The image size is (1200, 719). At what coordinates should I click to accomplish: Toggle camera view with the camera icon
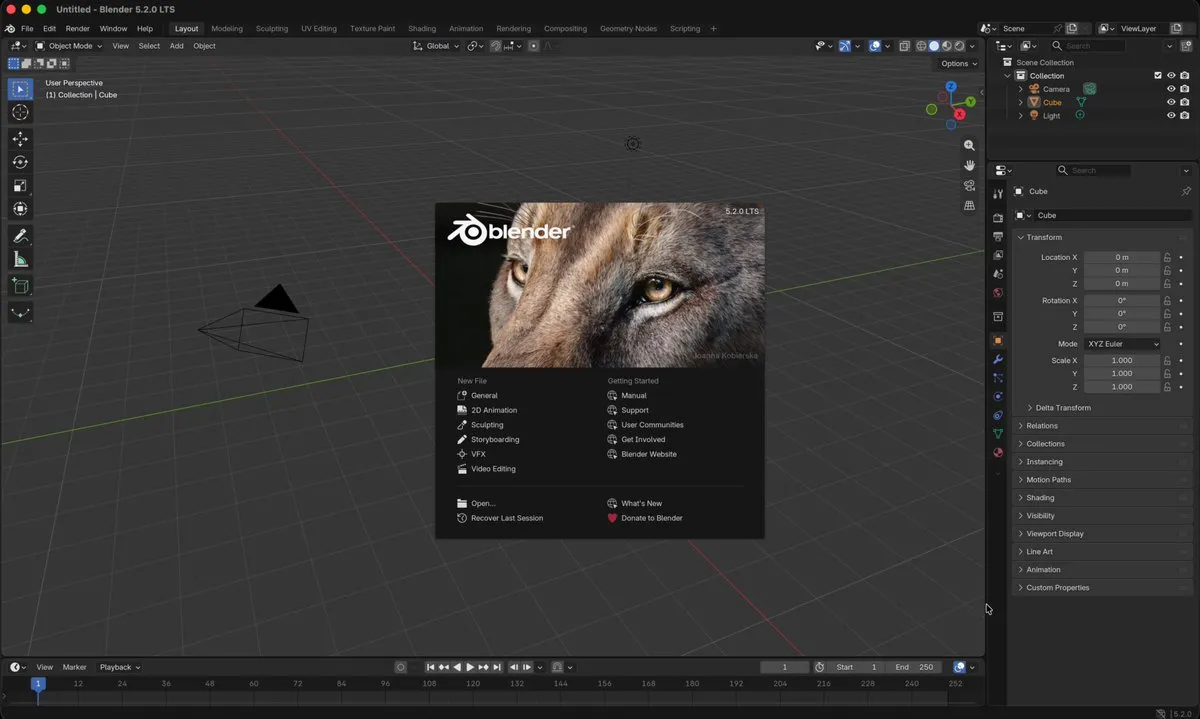coord(969,186)
